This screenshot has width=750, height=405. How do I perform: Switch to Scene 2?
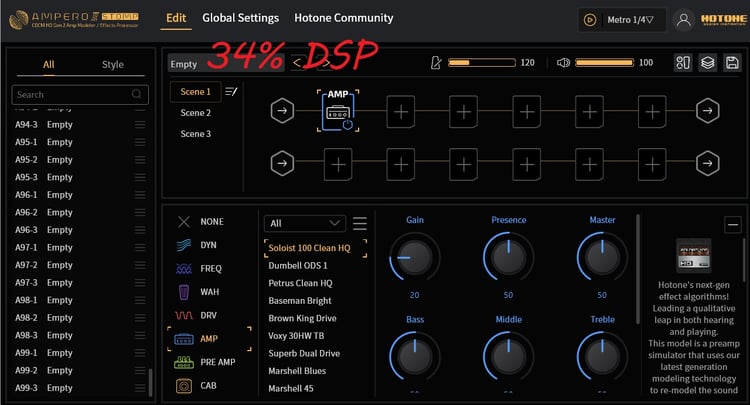click(x=196, y=113)
